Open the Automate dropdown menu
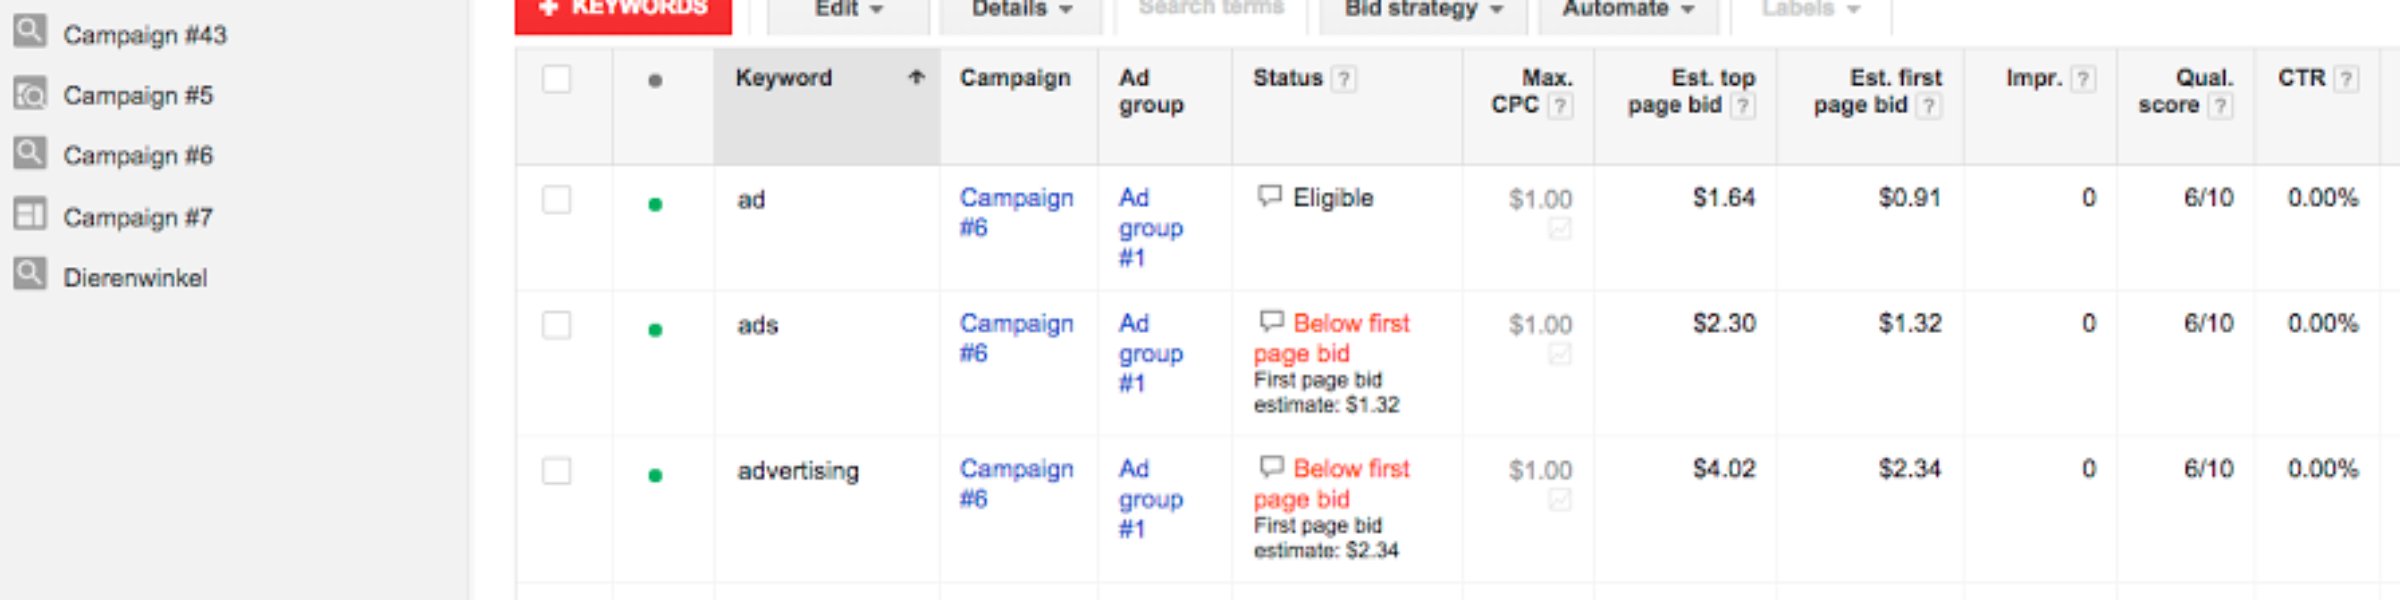 1628,10
